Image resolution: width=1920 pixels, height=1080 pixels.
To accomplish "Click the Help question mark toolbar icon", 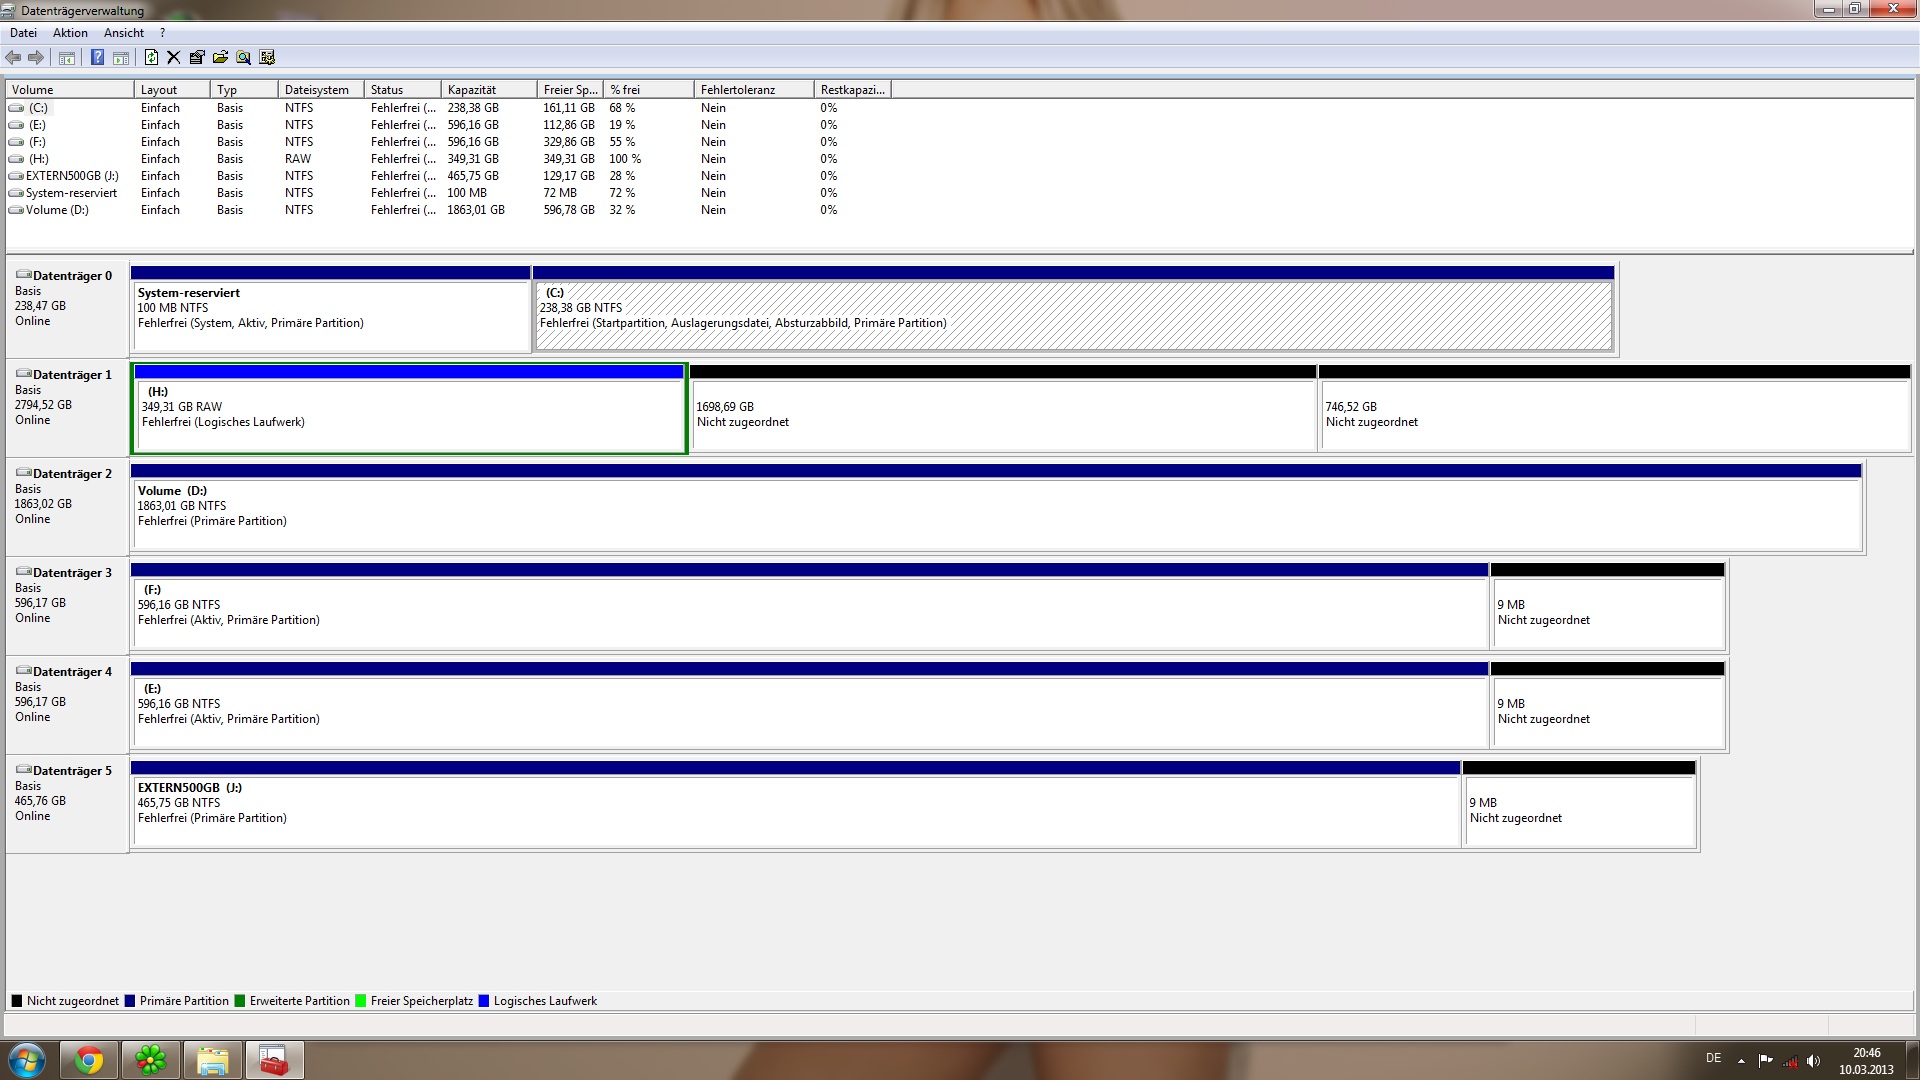I will 97,58.
